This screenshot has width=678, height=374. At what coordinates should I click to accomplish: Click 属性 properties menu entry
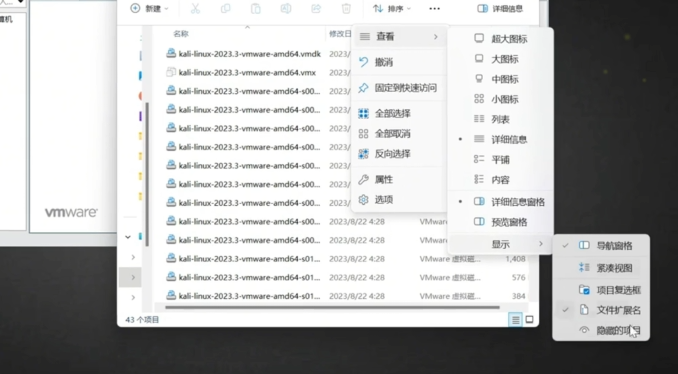400,179
